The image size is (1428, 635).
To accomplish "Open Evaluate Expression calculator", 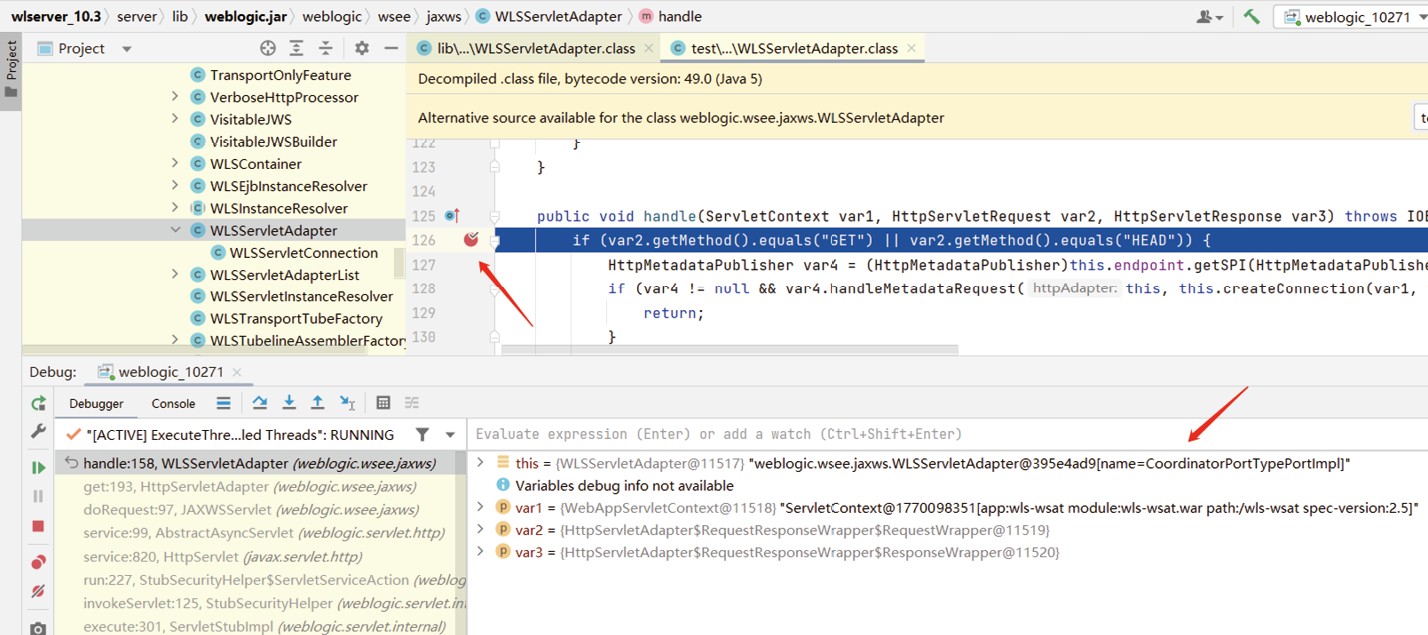I will tap(383, 403).
